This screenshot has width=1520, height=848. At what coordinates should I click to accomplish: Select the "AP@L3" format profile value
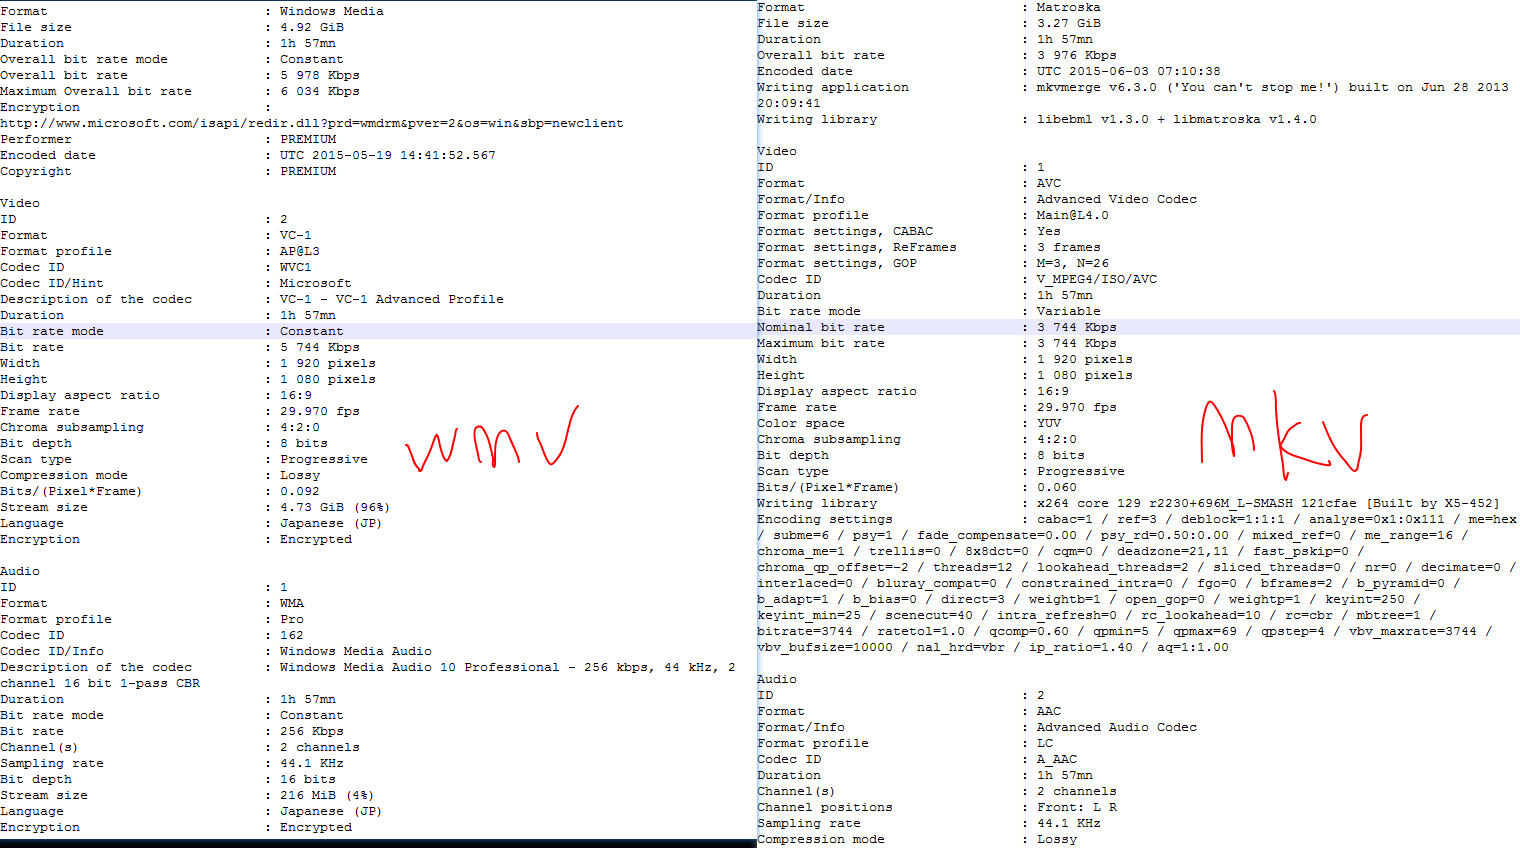tap(299, 251)
